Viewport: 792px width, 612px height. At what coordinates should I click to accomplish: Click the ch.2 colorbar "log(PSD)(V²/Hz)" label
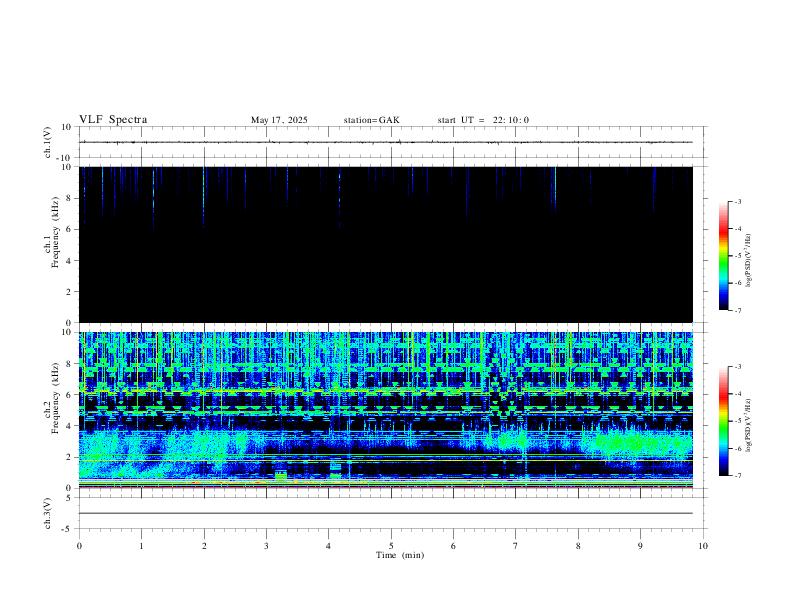tap(748, 425)
